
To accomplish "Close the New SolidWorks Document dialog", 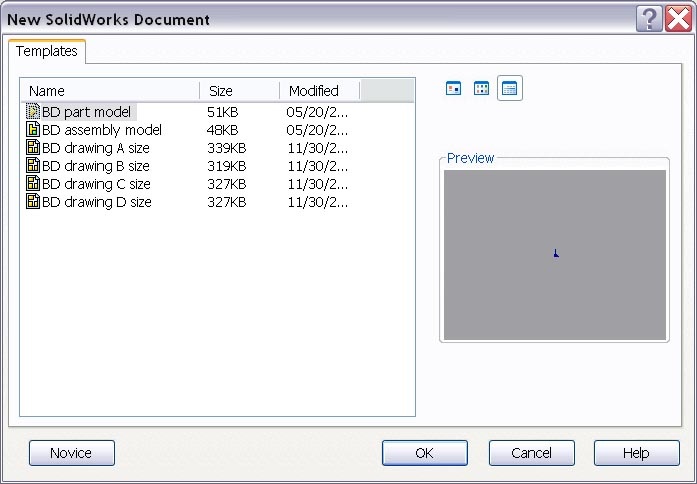I will 678,20.
